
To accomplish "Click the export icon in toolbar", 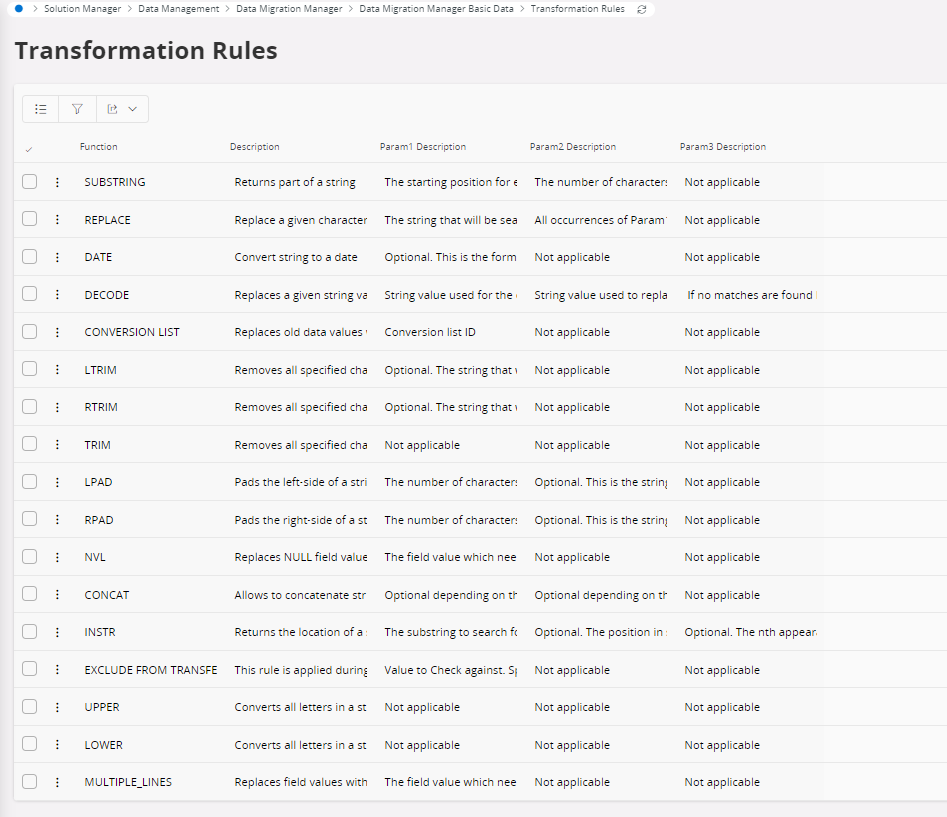I will point(113,109).
